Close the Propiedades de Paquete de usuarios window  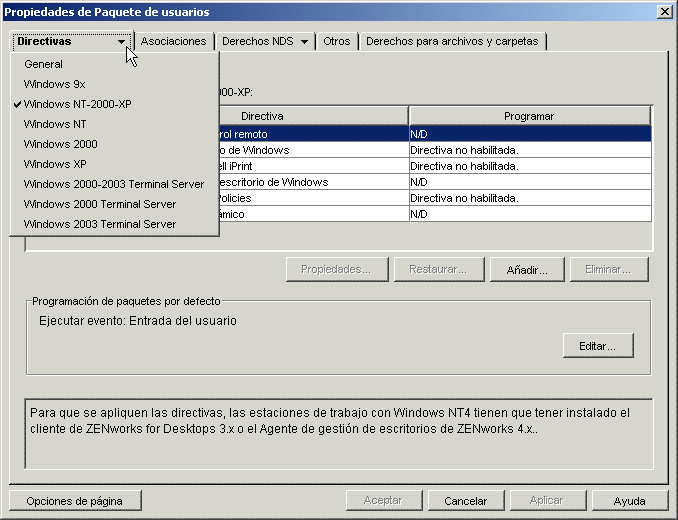point(664,12)
